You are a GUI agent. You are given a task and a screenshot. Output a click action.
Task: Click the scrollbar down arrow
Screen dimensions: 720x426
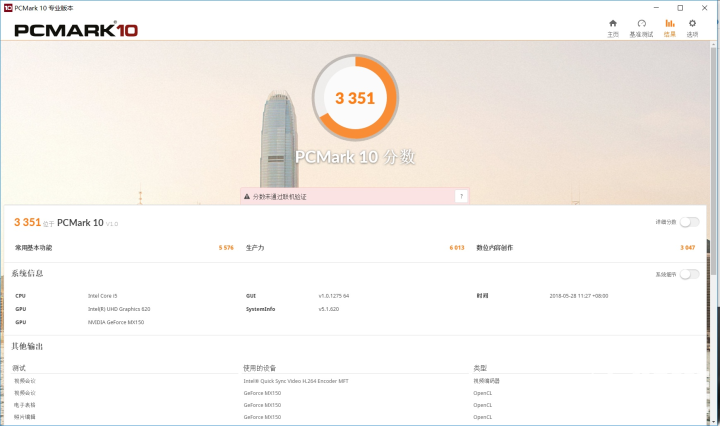[714, 421]
